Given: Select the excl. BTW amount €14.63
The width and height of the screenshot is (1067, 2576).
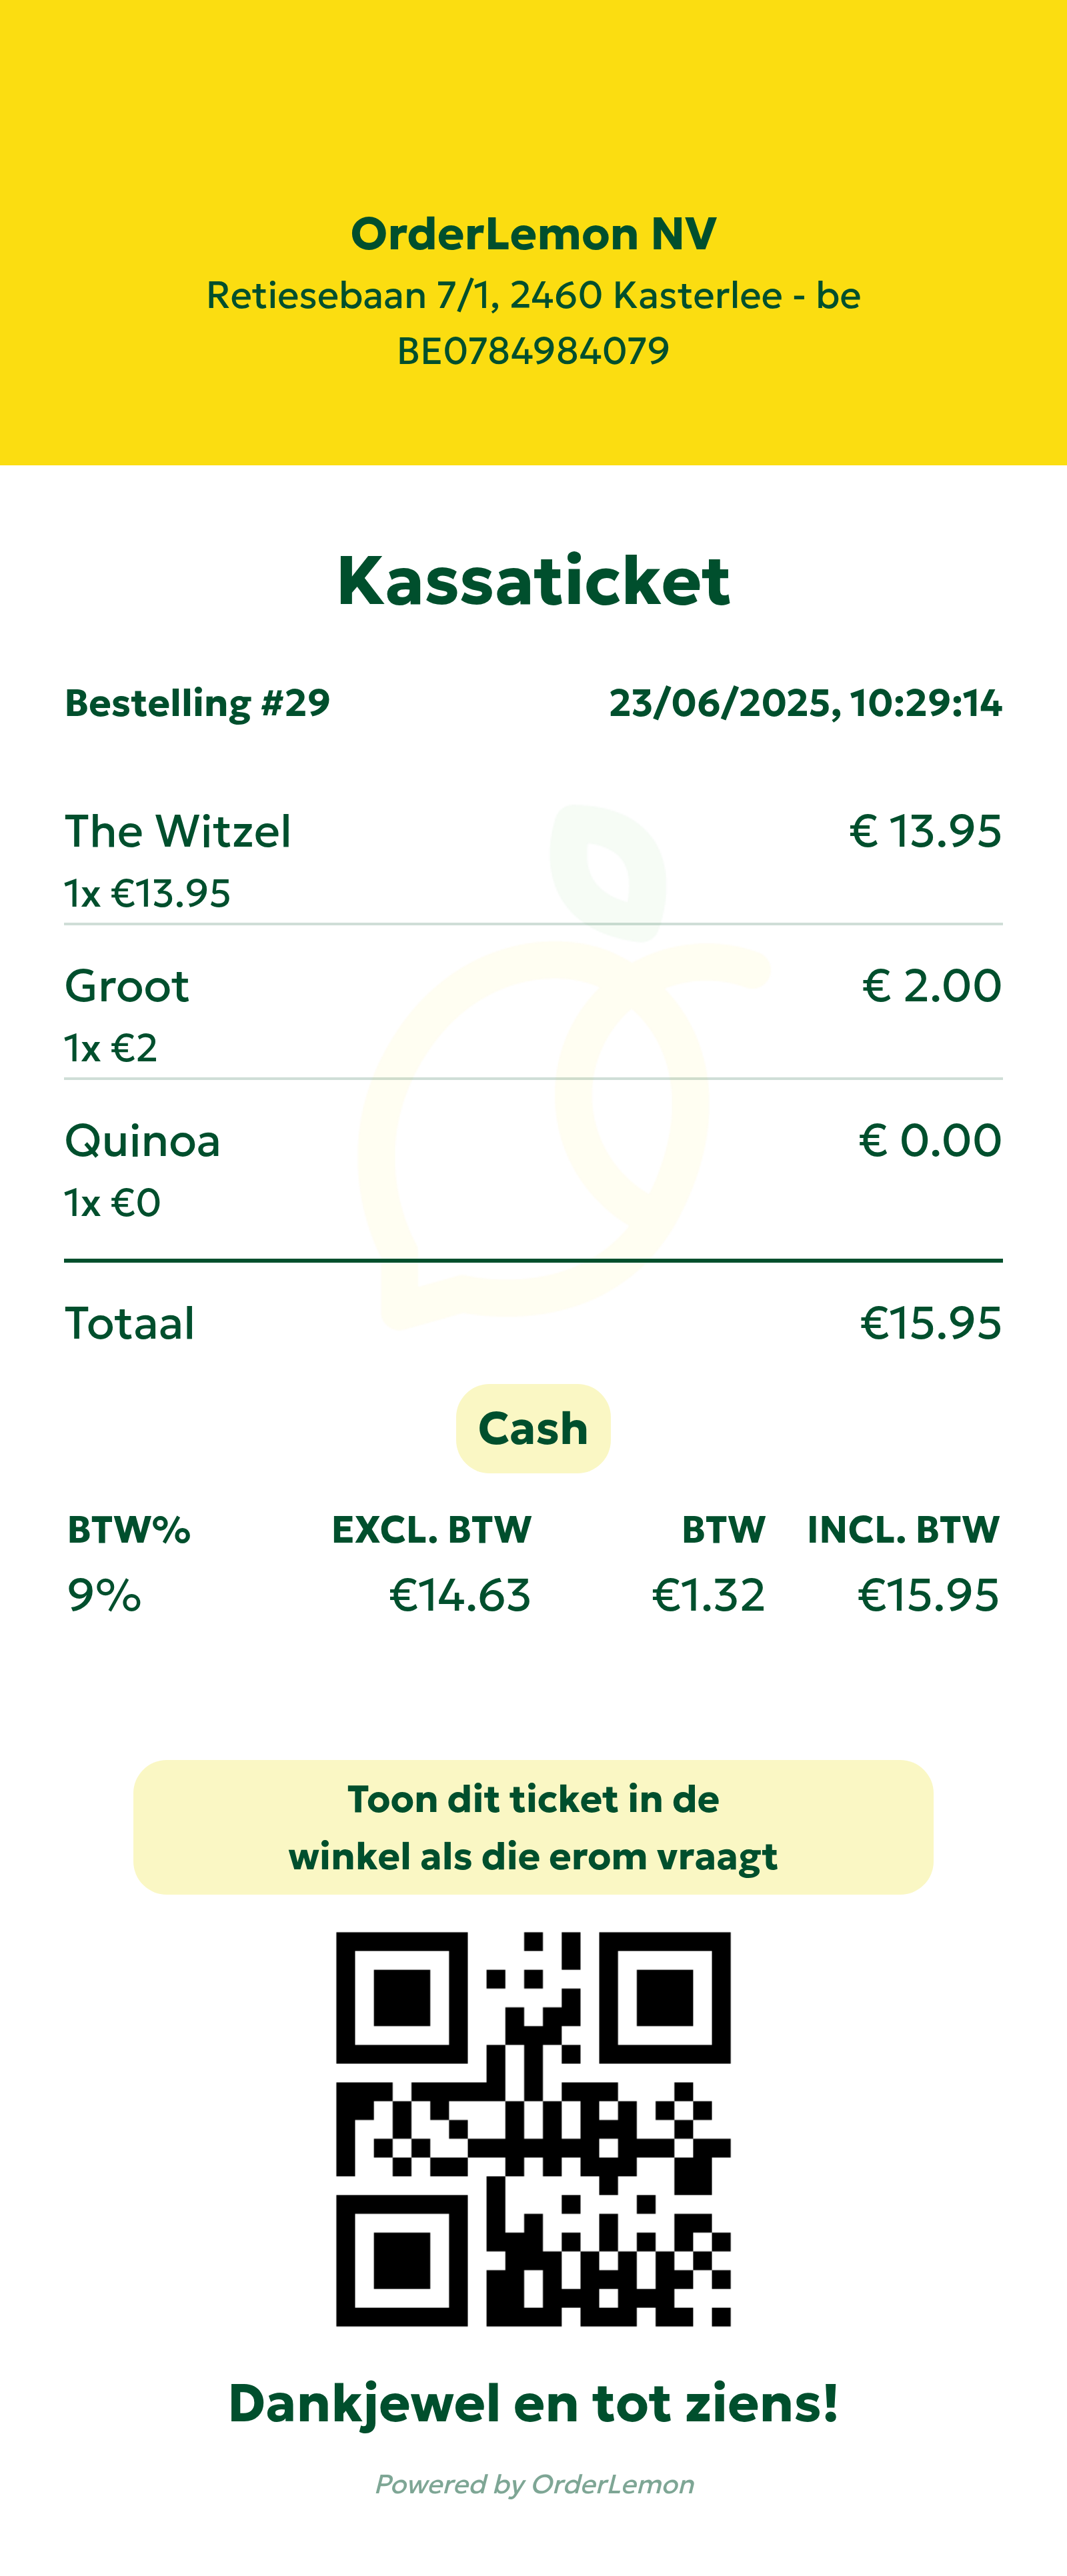Looking at the screenshot, I should pos(459,1595).
